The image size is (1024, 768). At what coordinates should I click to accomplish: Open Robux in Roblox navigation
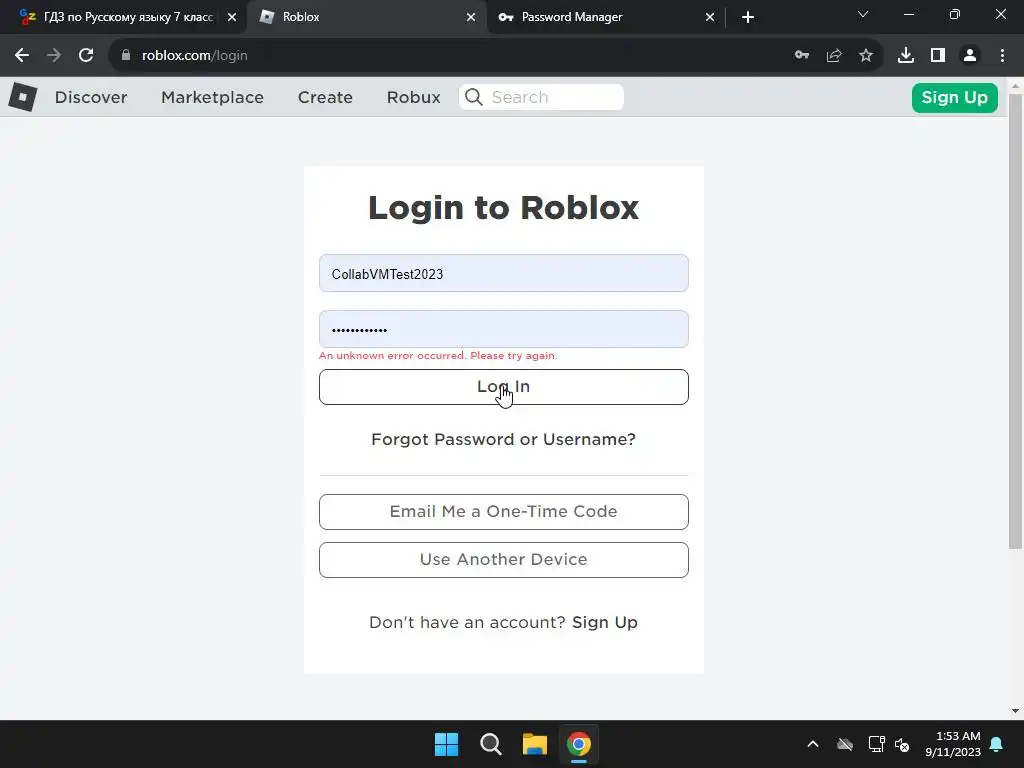tap(413, 97)
